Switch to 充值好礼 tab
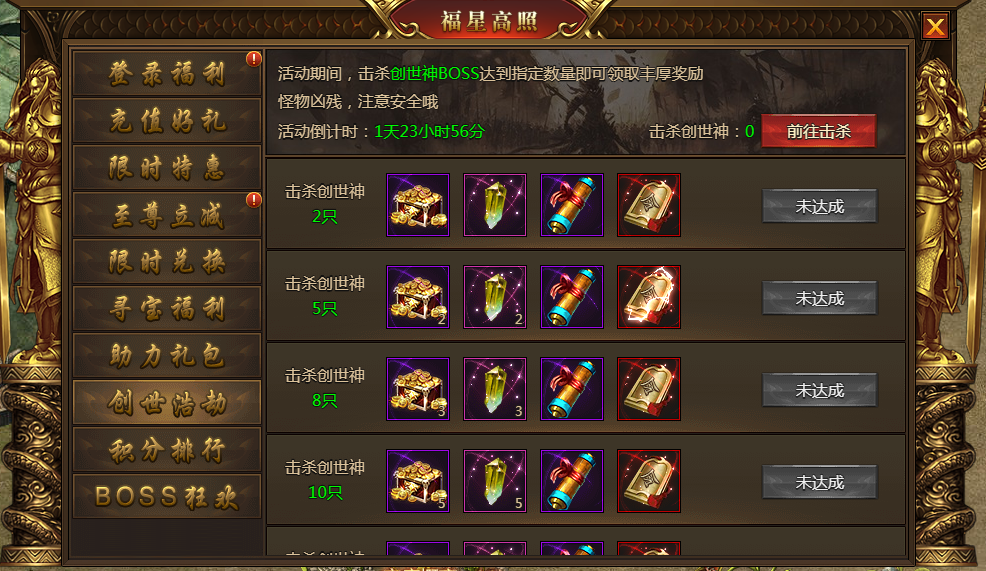The width and height of the screenshot is (986, 571). coord(167,121)
